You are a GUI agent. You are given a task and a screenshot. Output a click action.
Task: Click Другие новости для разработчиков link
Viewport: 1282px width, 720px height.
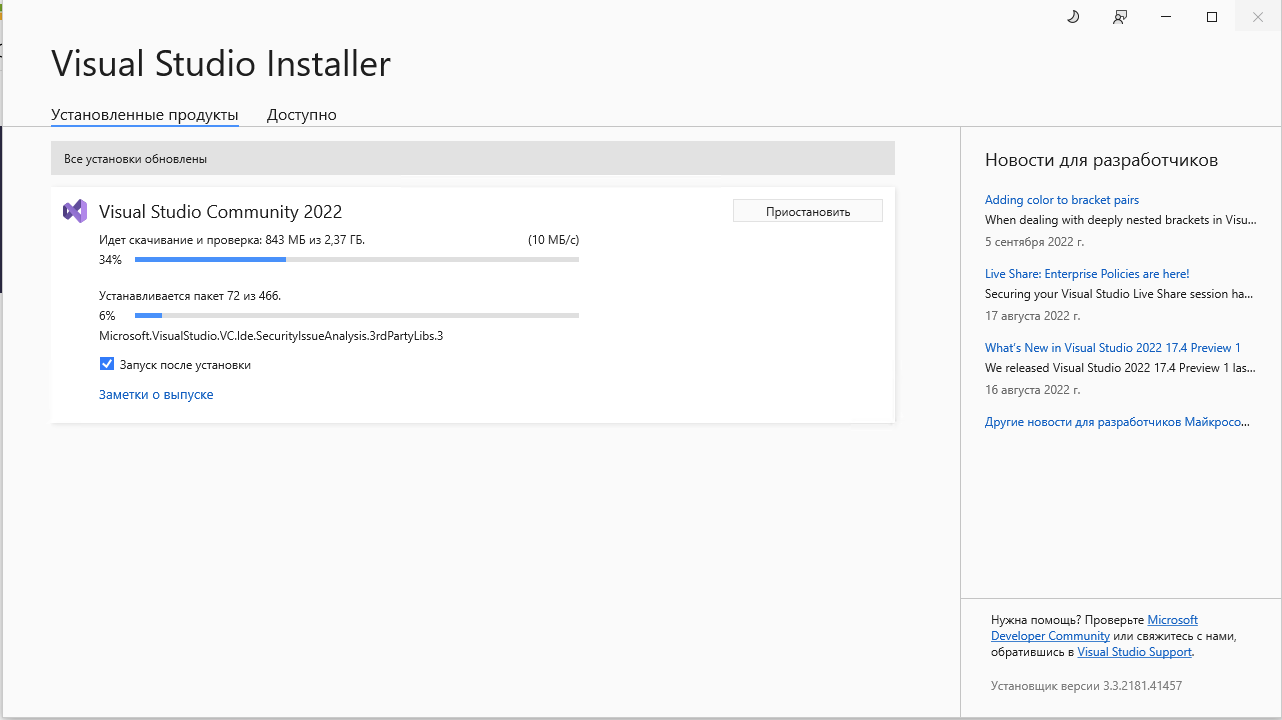[x=1116, y=422]
